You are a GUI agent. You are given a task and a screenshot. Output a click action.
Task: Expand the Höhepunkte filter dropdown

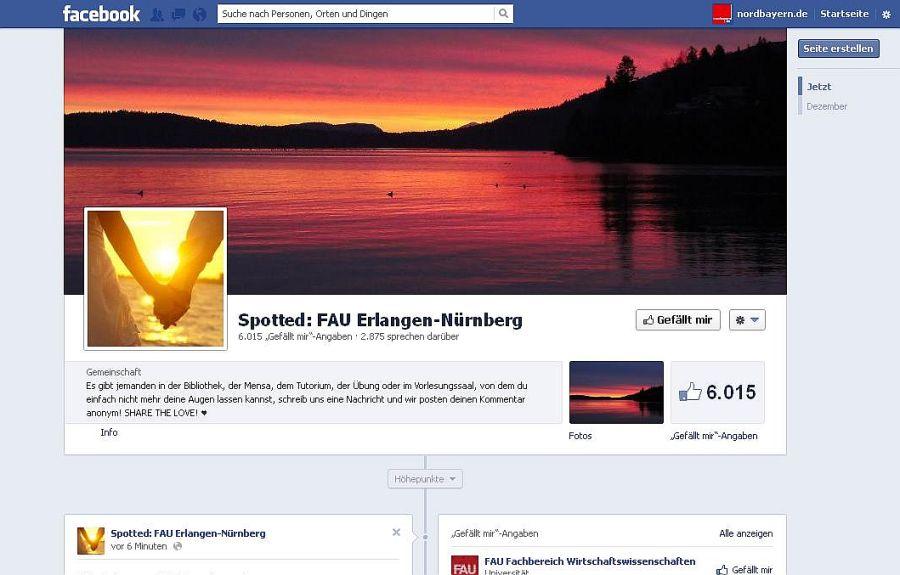(x=425, y=480)
